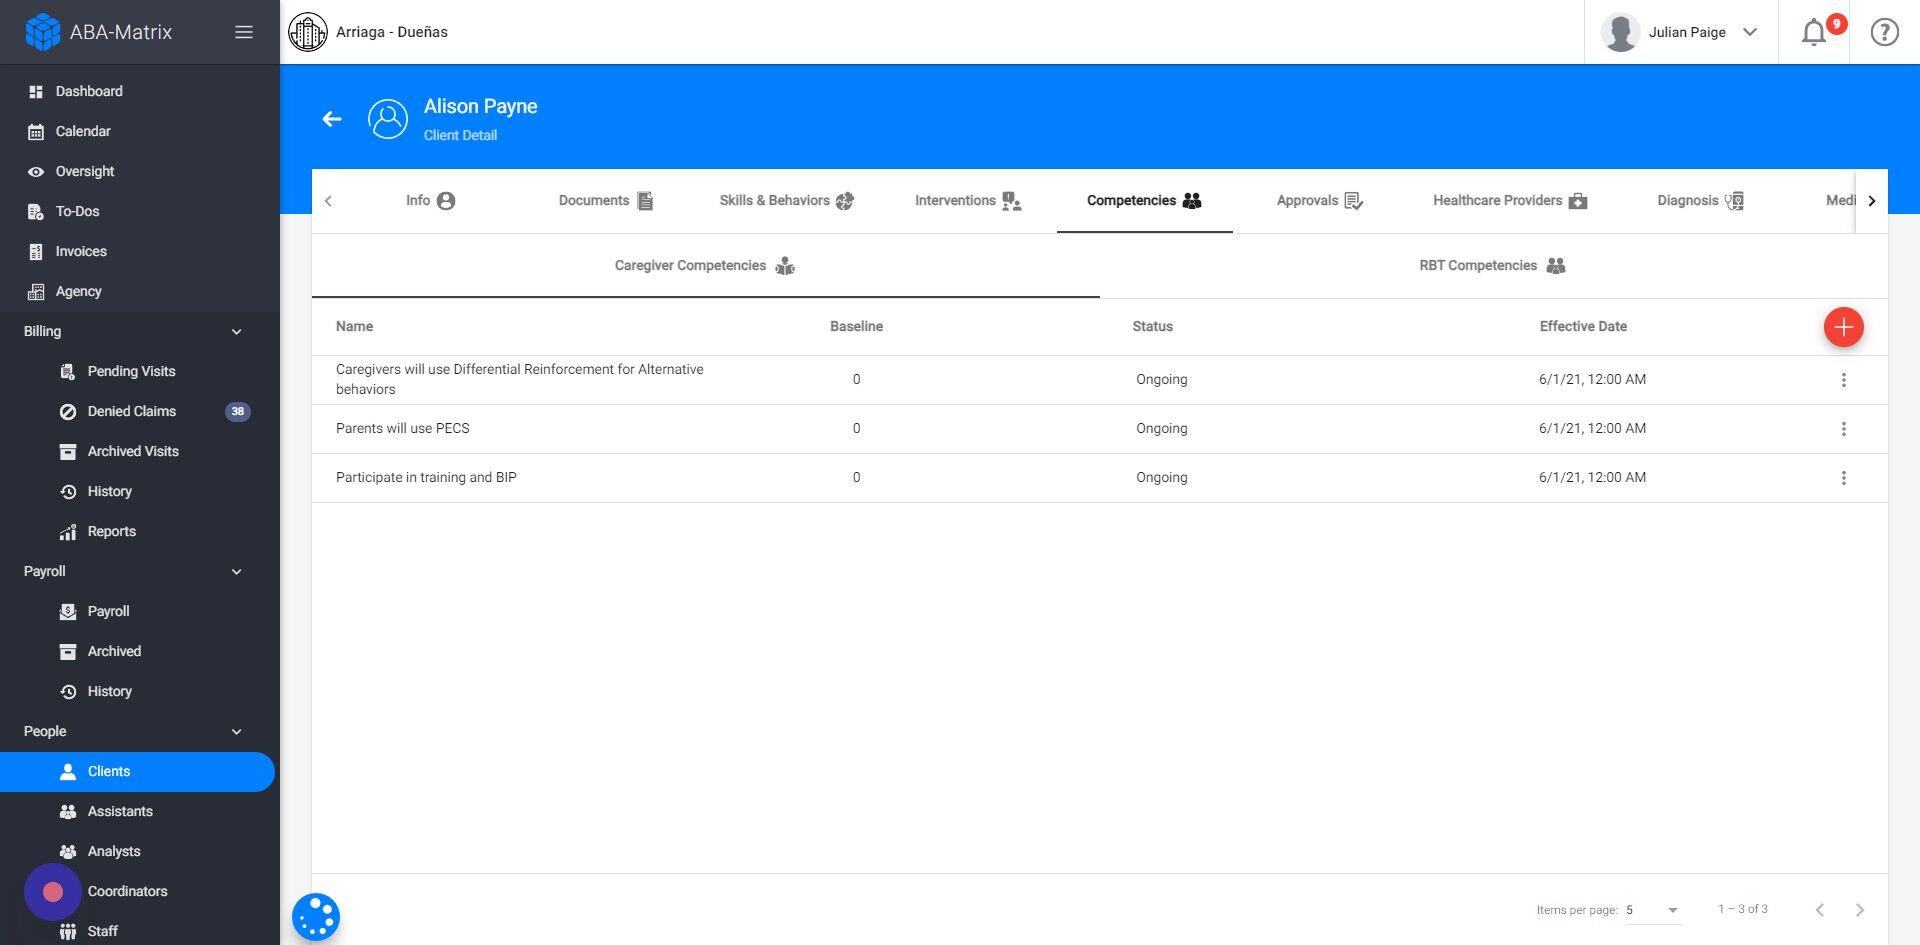Collapse the sidebar with the hamburger menu icon
The width and height of the screenshot is (1920, 945).
click(244, 32)
